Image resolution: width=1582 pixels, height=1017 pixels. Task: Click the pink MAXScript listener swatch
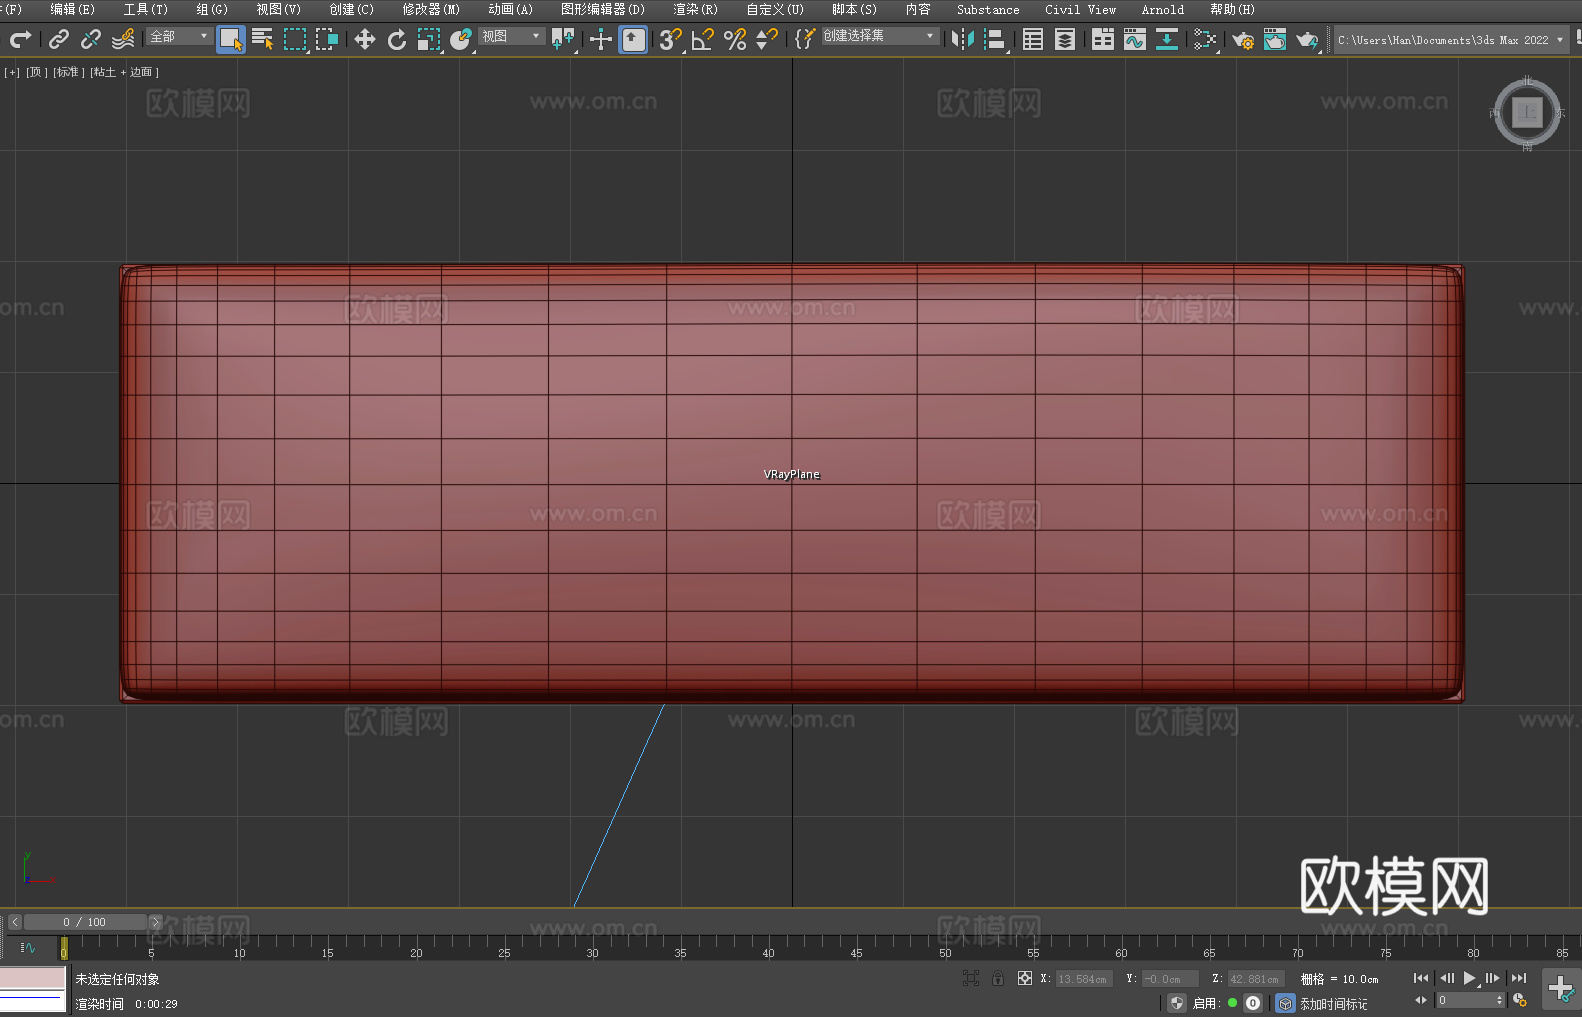click(33, 978)
